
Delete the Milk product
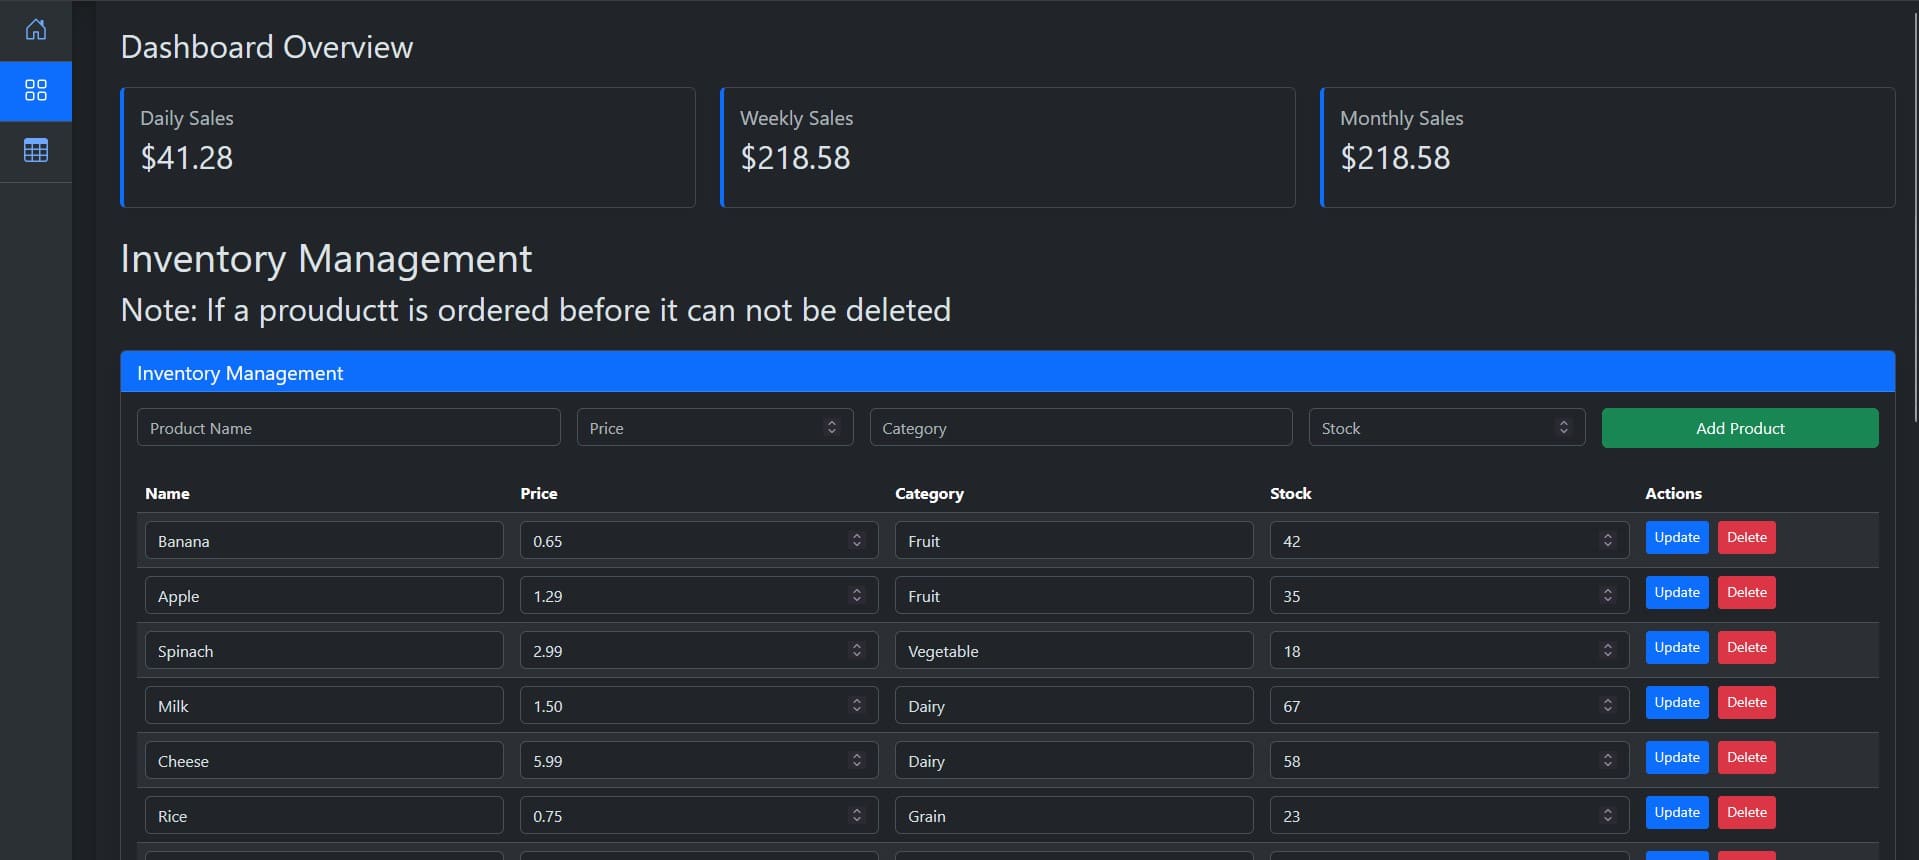click(1746, 703)
